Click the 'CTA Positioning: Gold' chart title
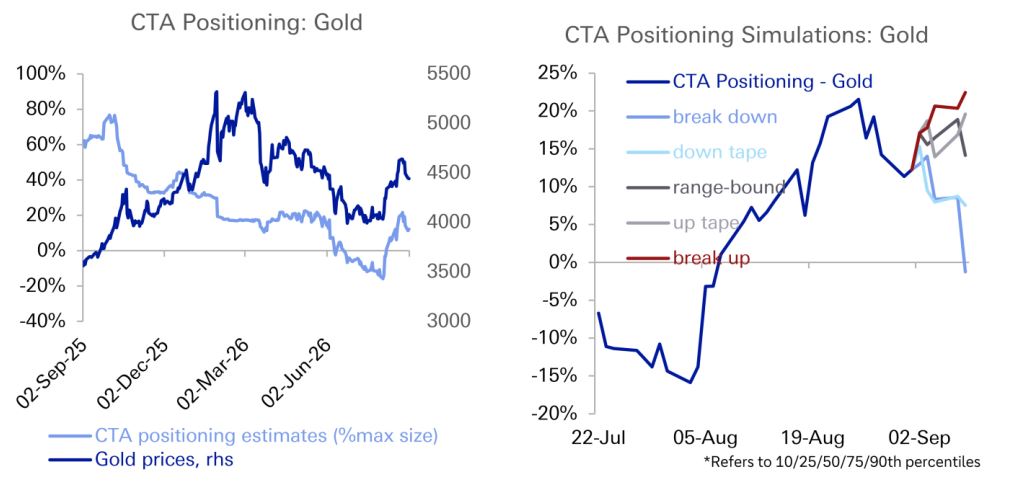1010x484 pixels. point(247,23)
